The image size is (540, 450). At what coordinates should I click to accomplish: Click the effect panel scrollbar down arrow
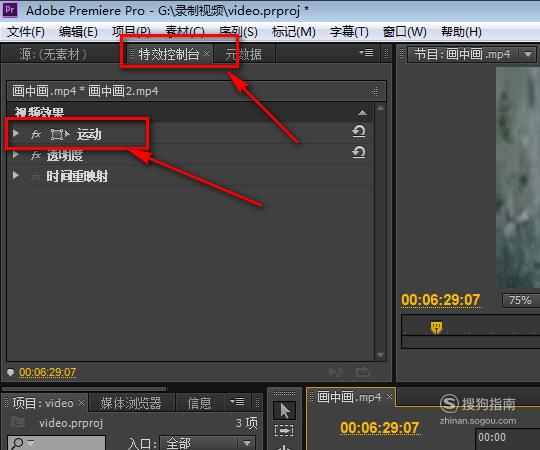point(380,355)
